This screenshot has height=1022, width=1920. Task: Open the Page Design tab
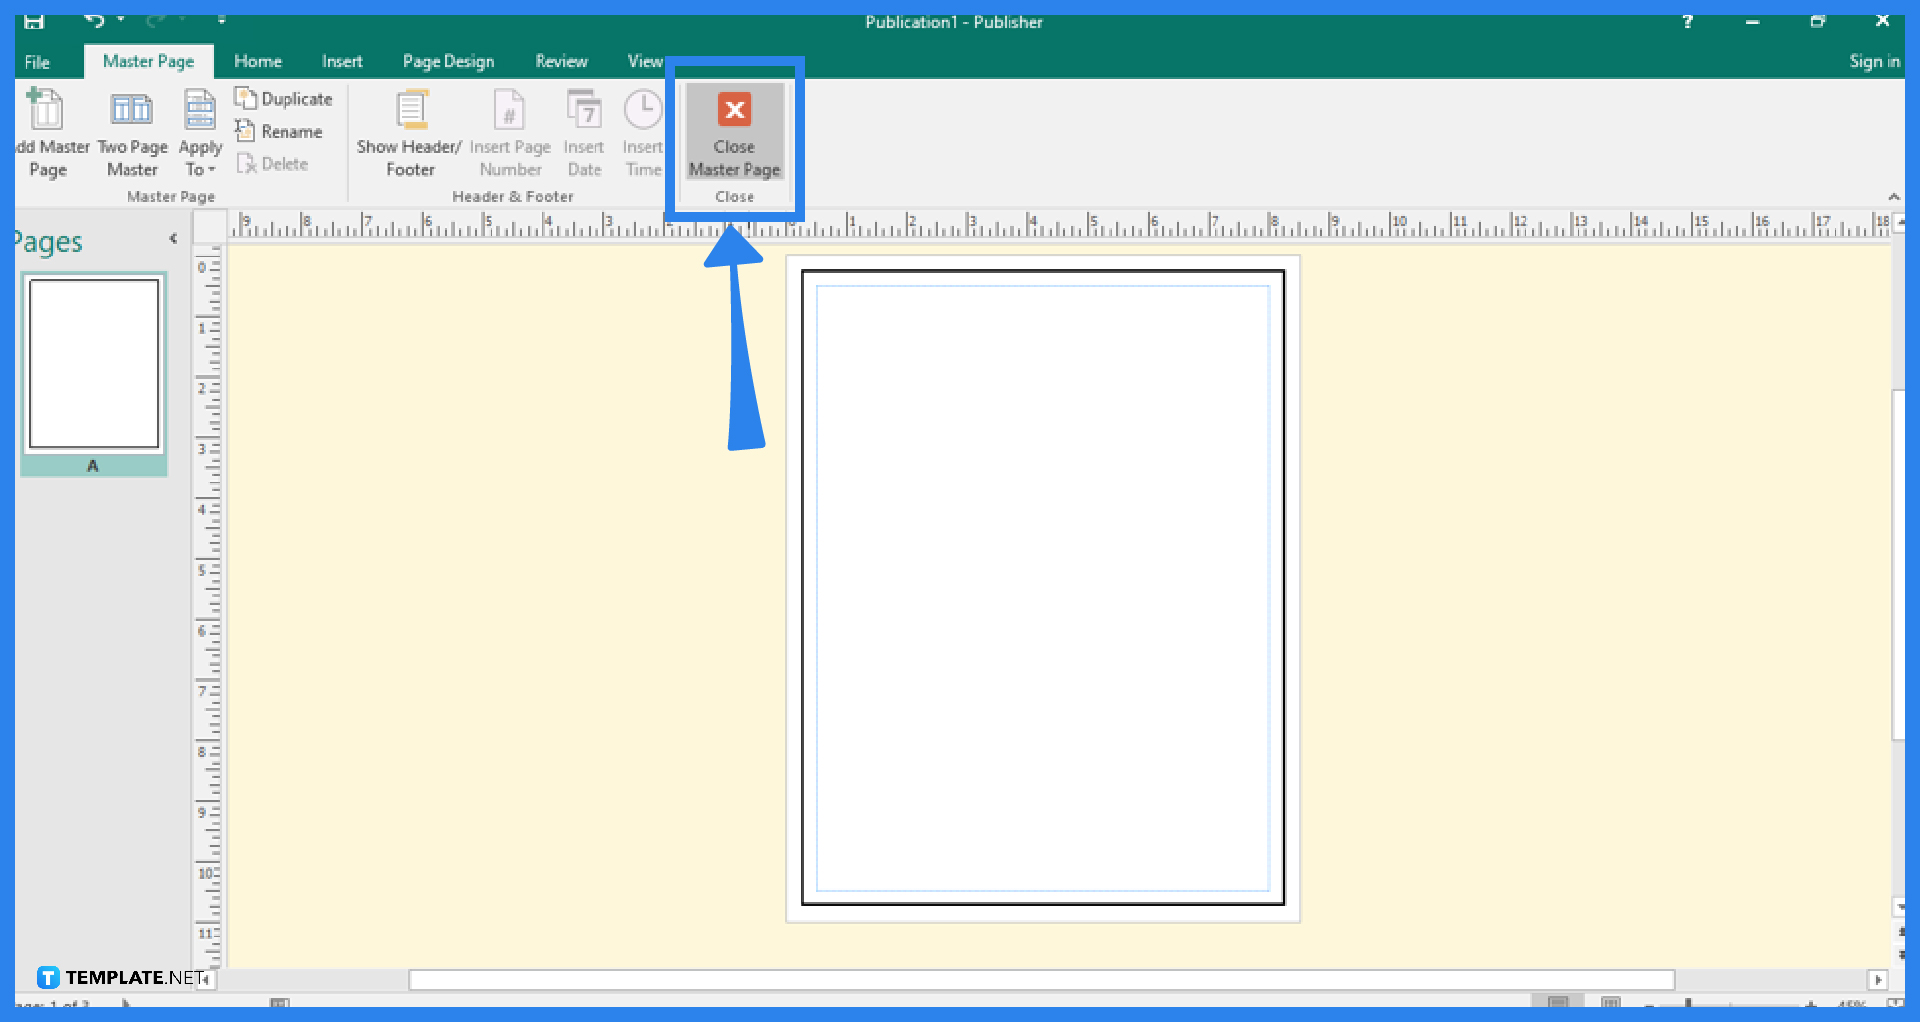[448, 61]
